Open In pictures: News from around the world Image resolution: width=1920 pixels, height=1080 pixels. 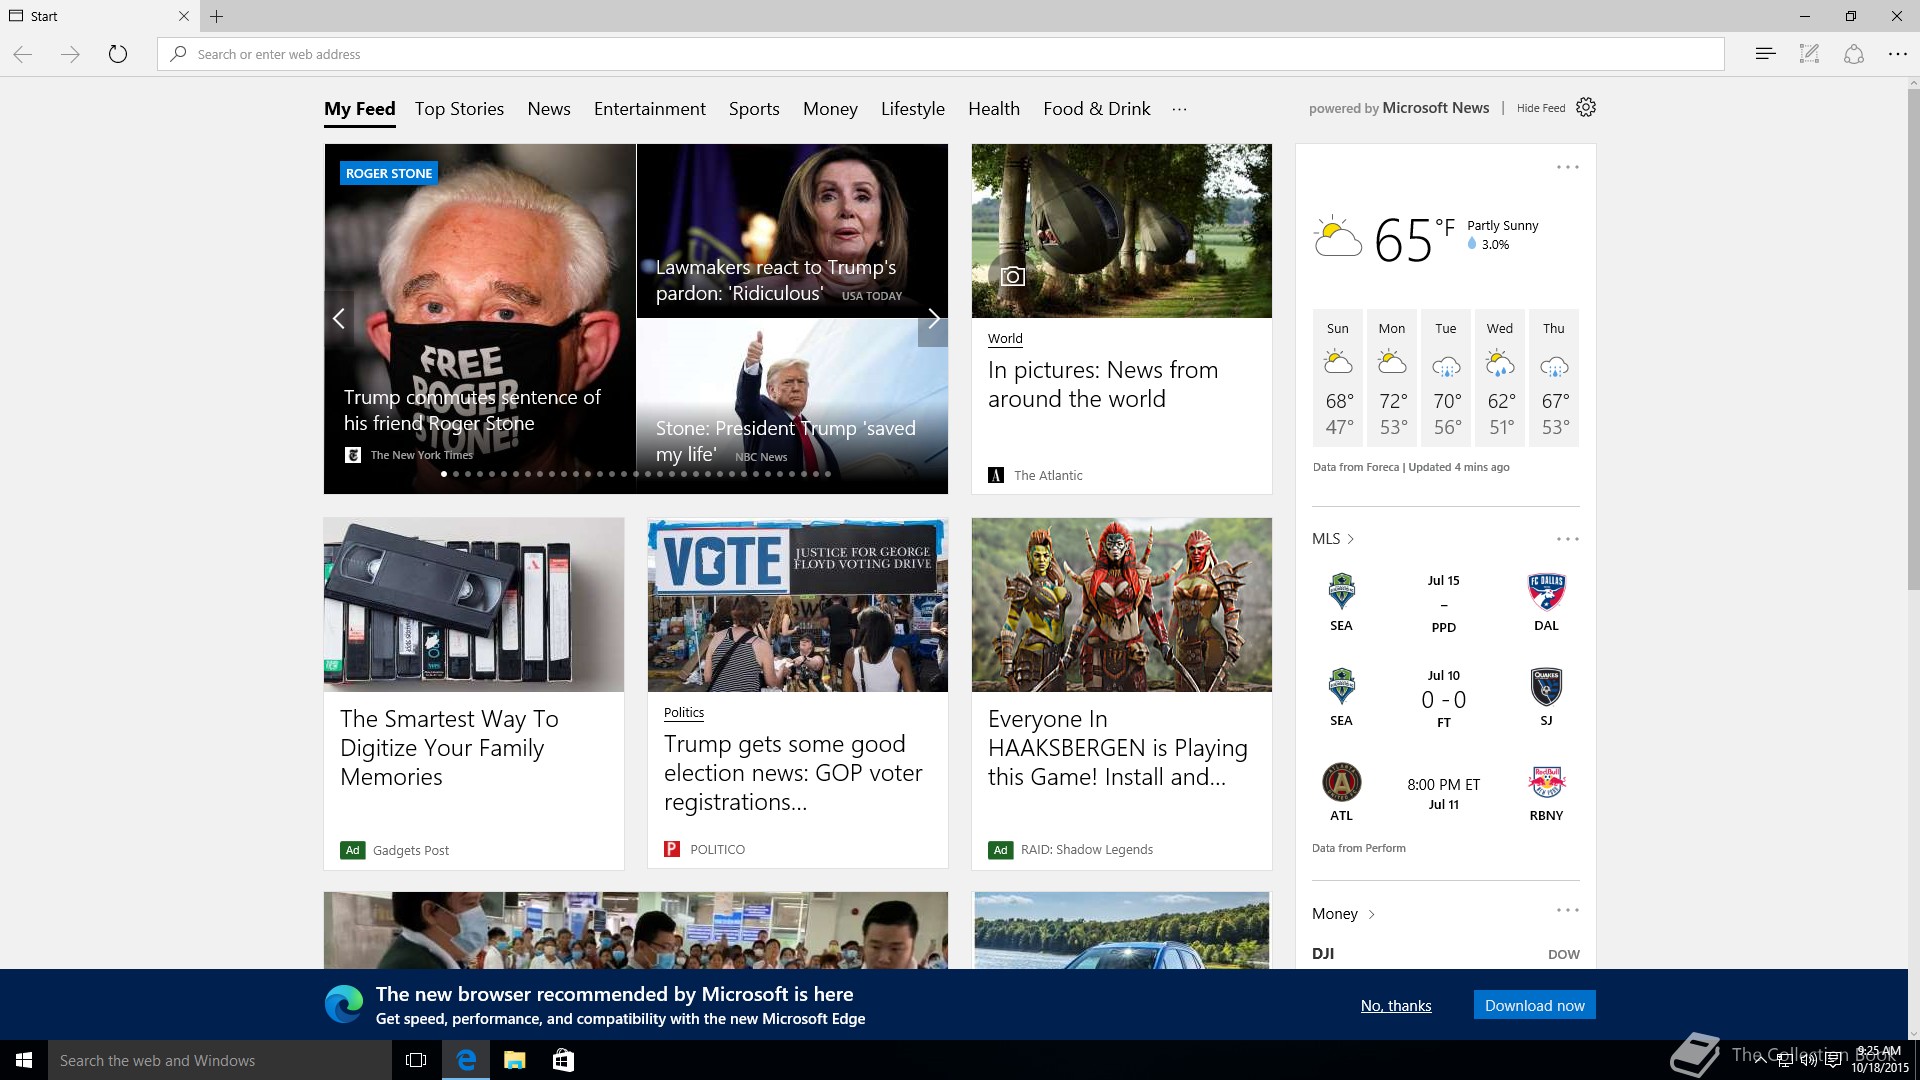[1102, 384]
